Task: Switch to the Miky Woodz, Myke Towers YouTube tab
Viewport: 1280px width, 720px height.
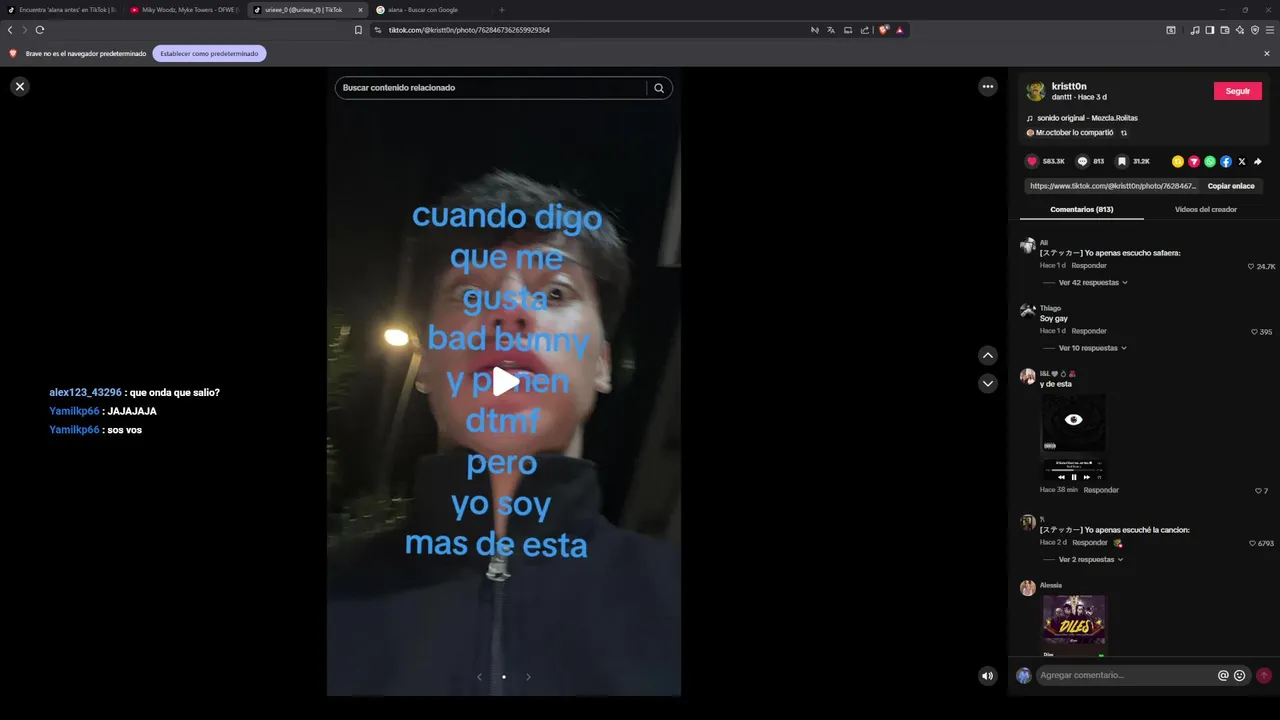Action: 185,10
